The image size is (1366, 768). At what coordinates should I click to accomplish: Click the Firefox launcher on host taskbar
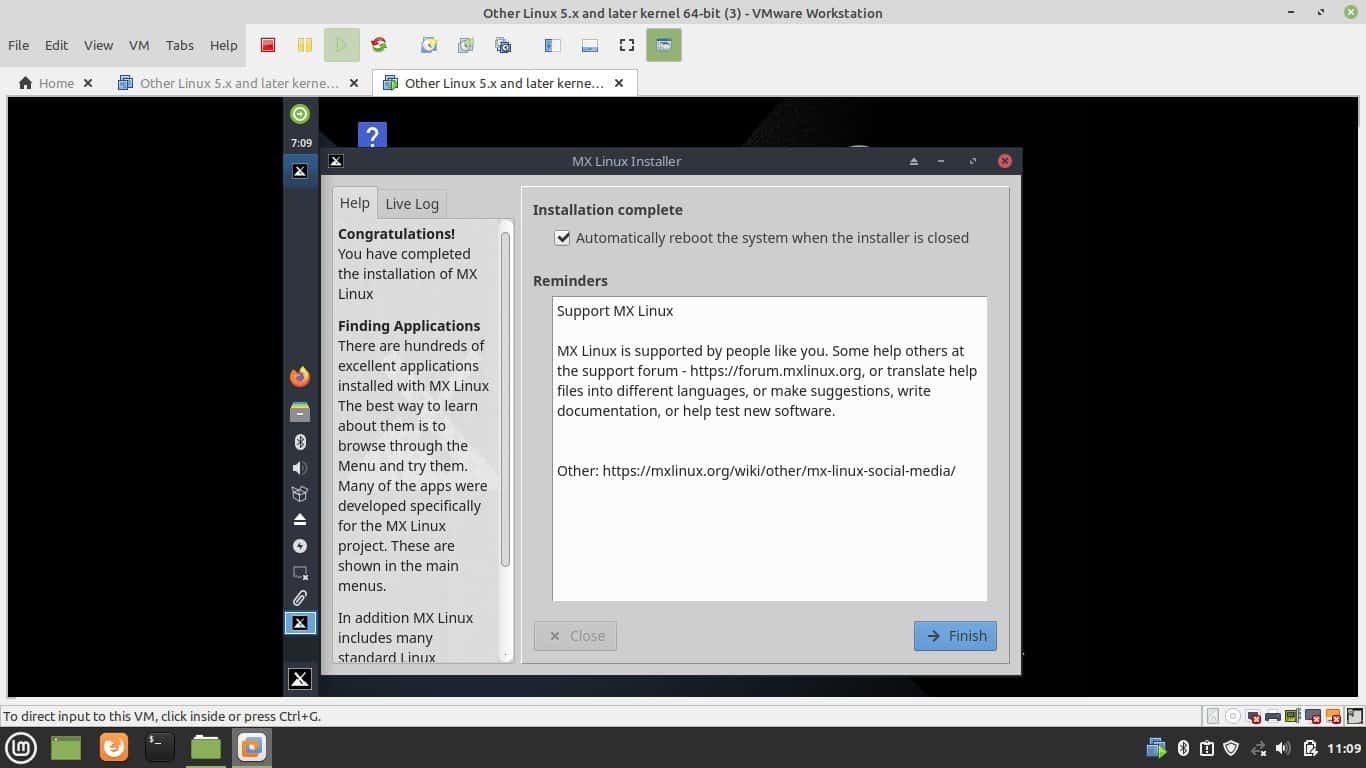pyautogui.click(x=114, y=747)
